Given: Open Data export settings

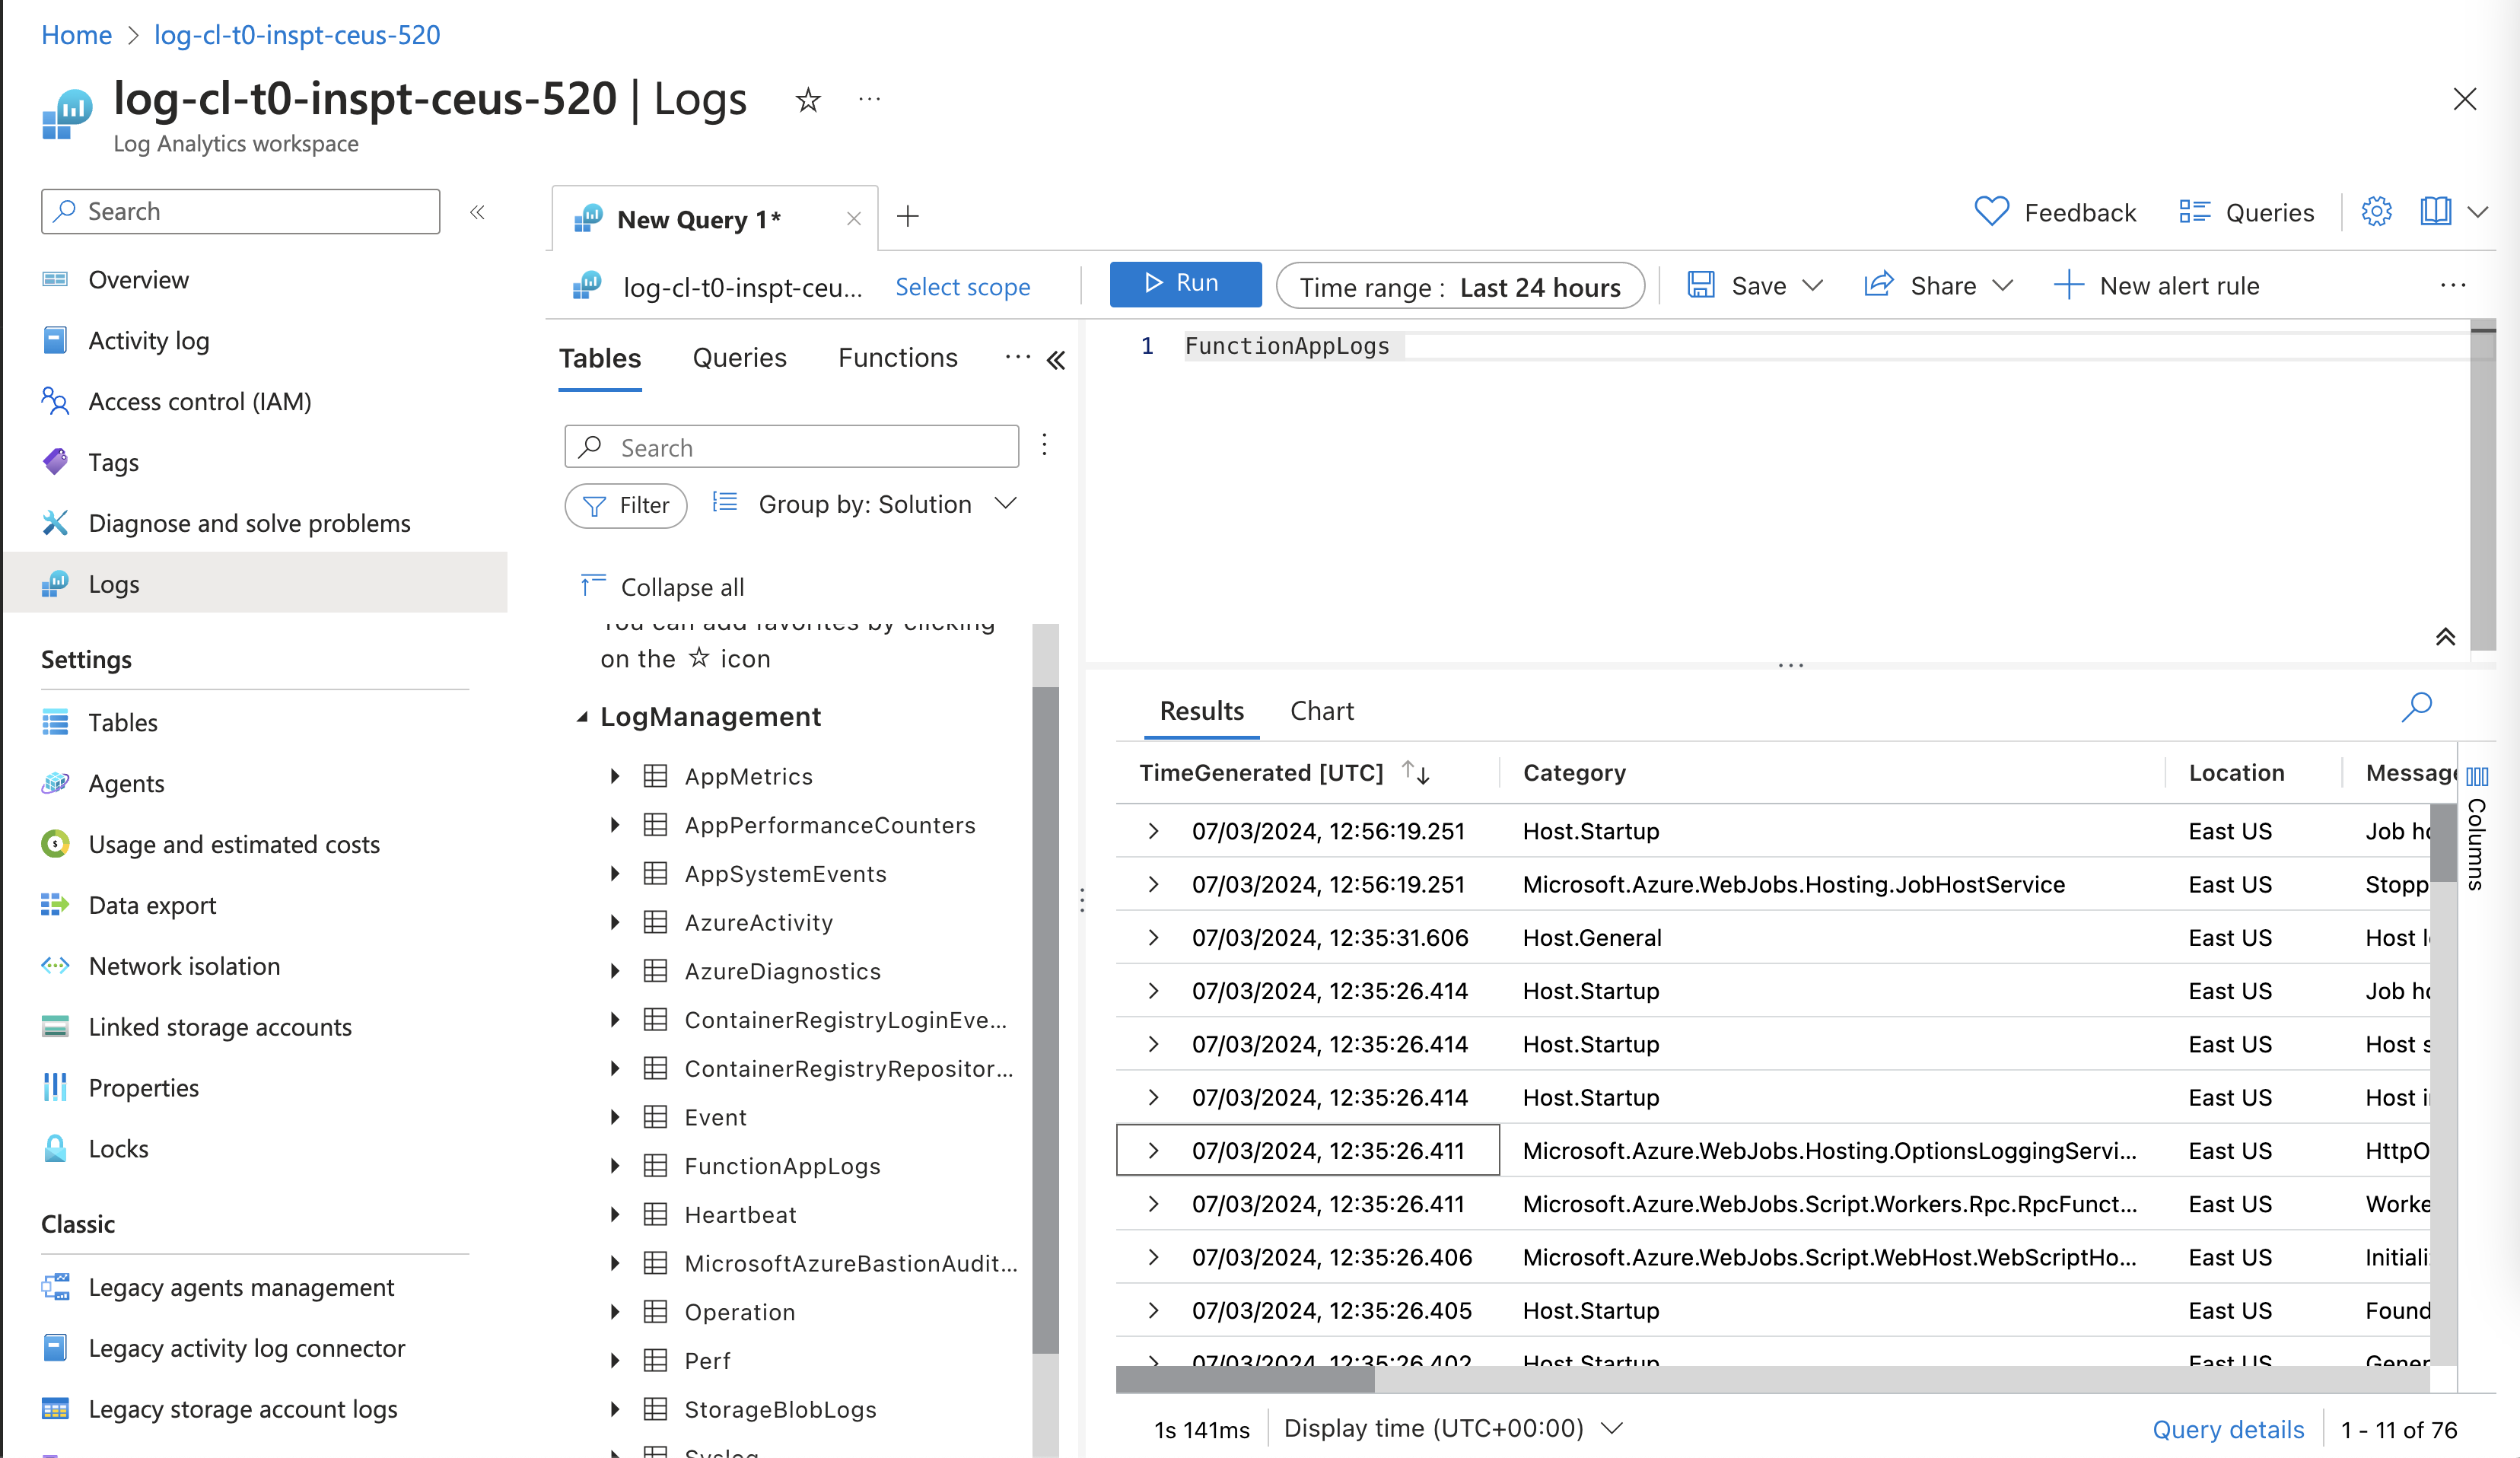Looking at the screenshot, I should point(152,906).
